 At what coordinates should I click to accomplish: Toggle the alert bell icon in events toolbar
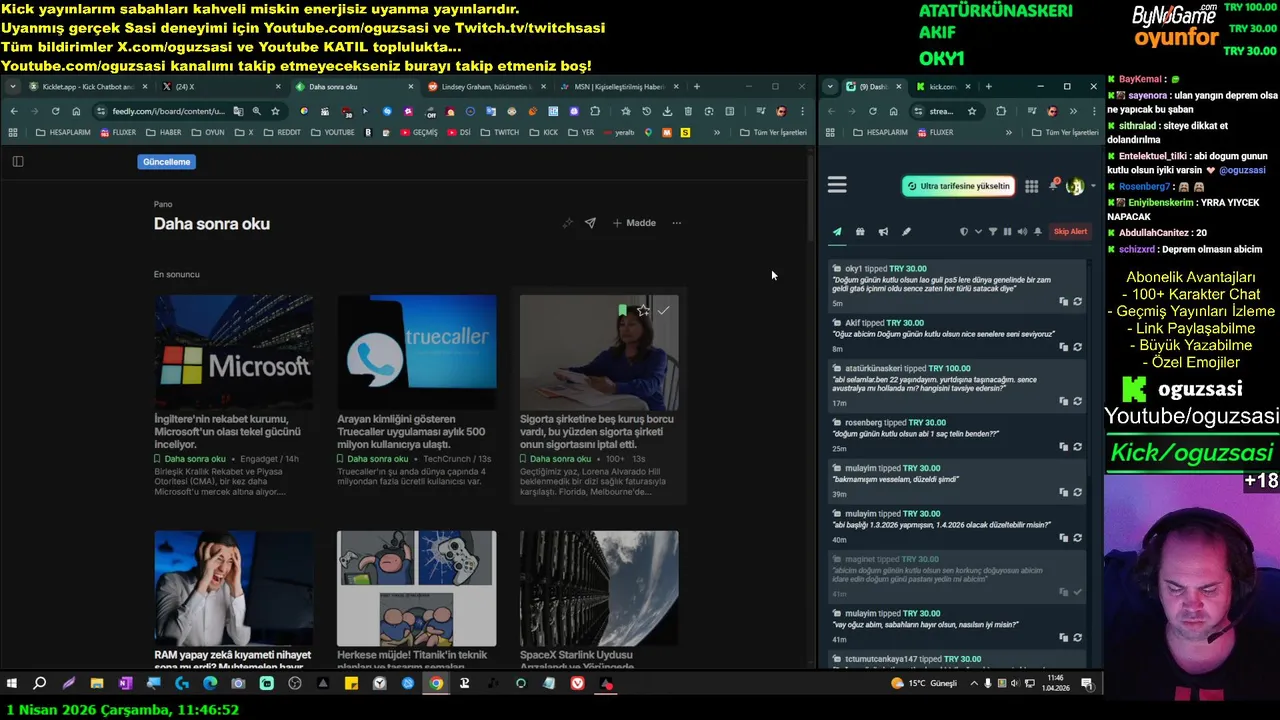point(1037,232)
